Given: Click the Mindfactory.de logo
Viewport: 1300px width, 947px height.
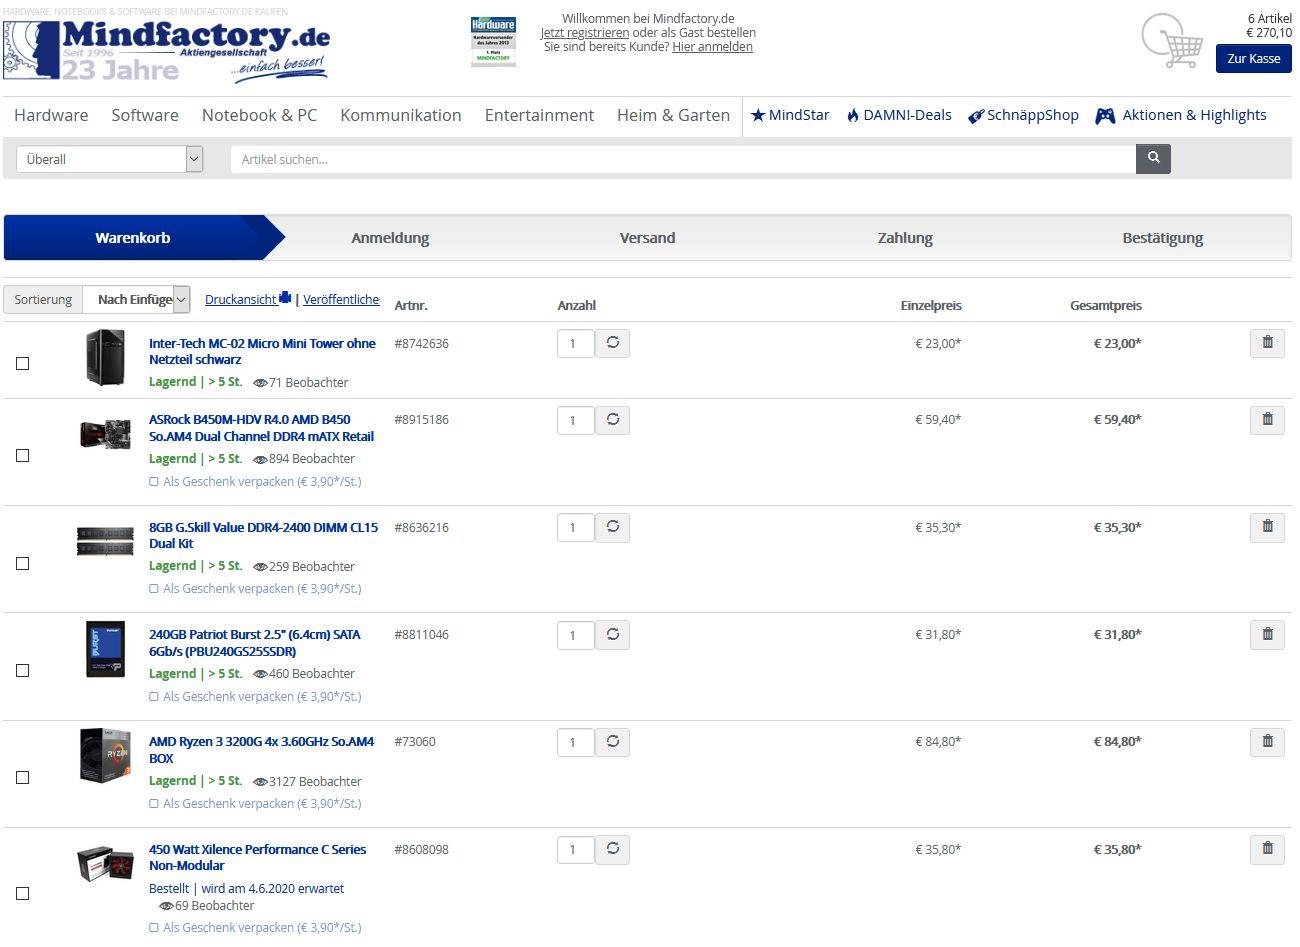Looking at the screenshot, I should (167, 50).
